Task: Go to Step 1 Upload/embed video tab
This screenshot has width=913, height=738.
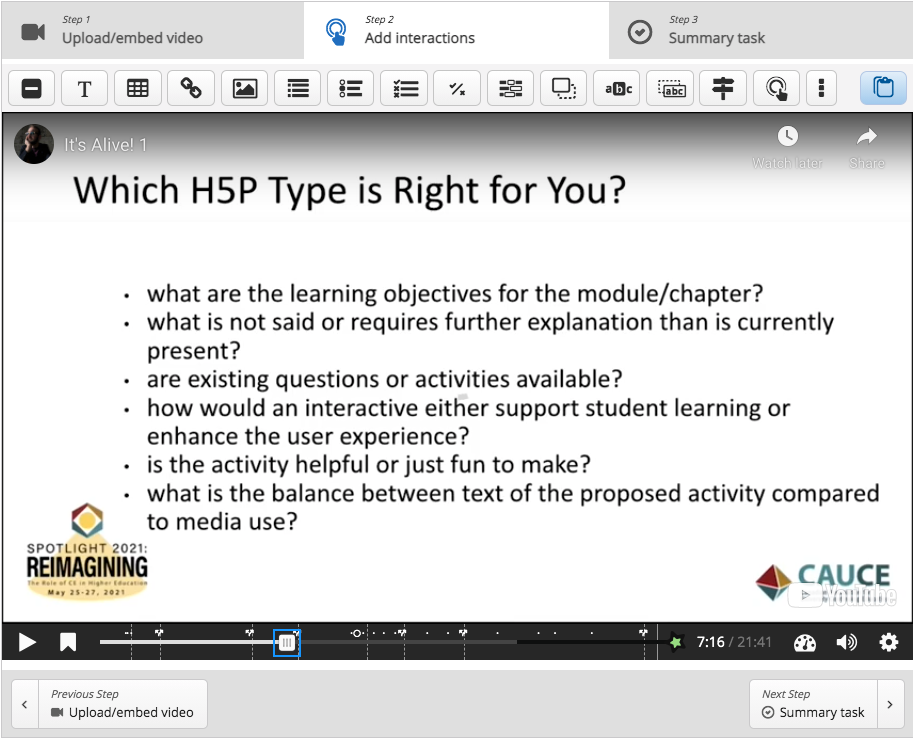Action: click(152, 30)
